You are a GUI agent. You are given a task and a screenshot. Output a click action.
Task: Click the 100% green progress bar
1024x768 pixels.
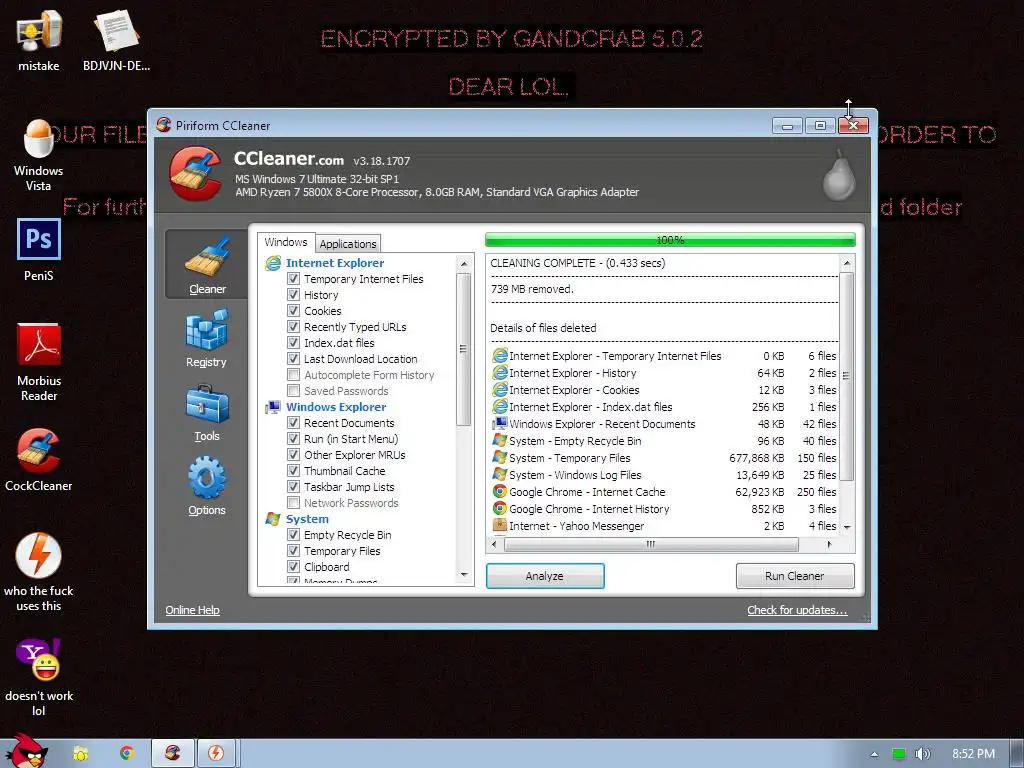[x=670, y=240]
